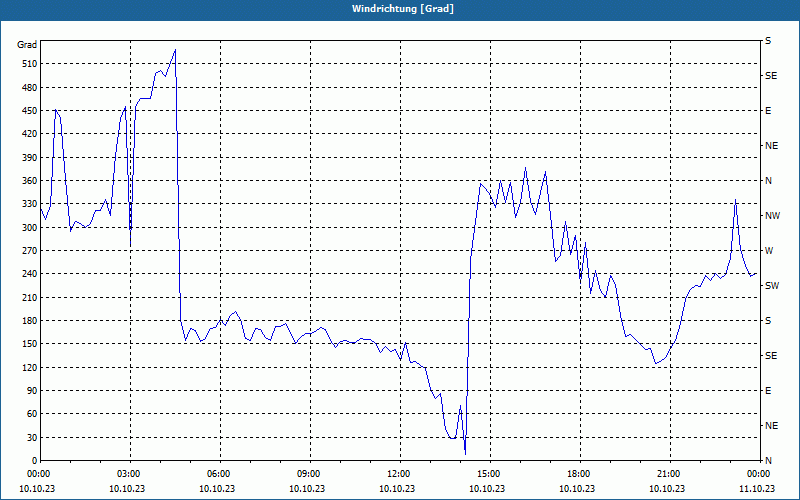The image size is (800, 500).
Task: Select the 270 y-axis value
Action: coord(30,251)
